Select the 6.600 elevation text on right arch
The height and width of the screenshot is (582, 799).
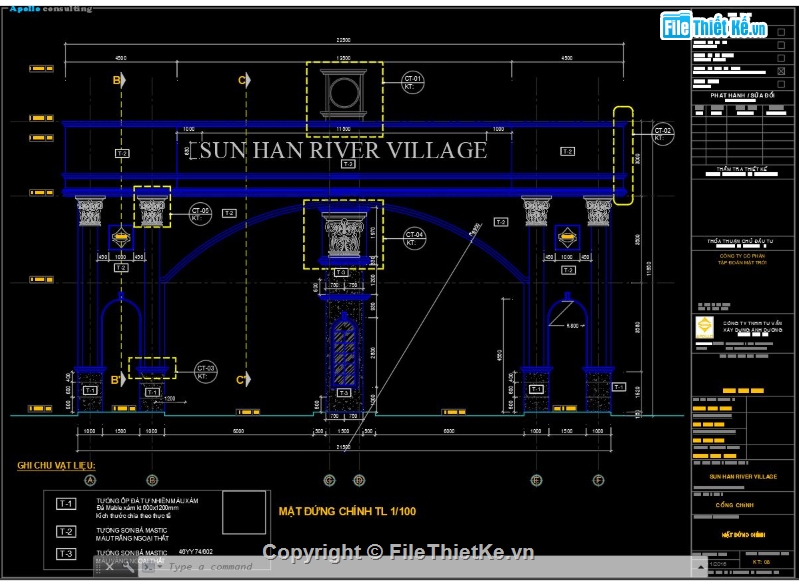point(573,326)
